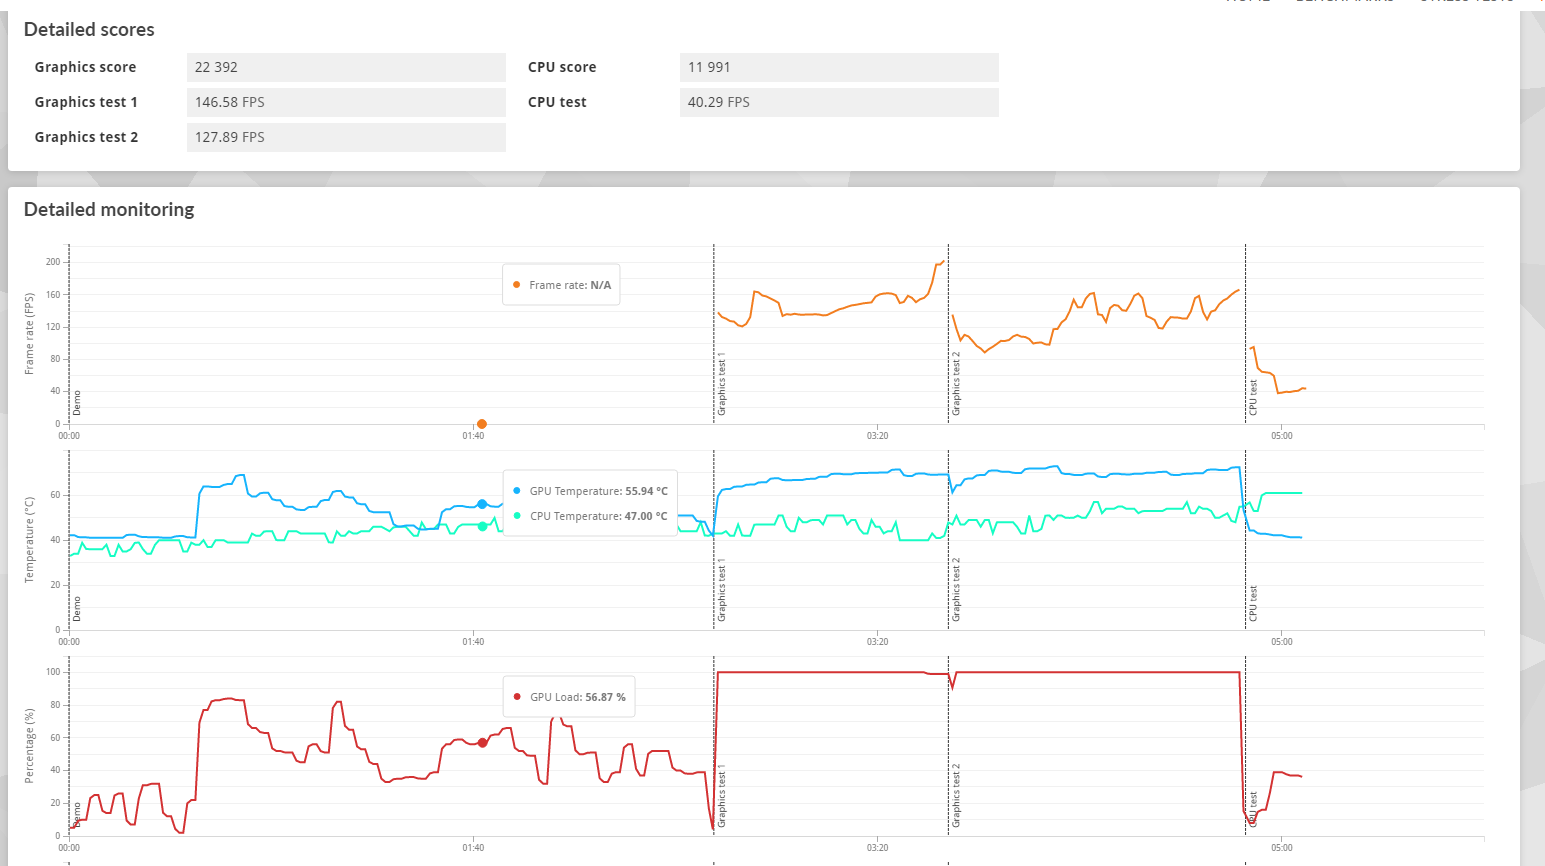The width and height of the screenshot is (1545, 866).
Task: Click the CPU test label in scores
Action: (x=557, y=102)
